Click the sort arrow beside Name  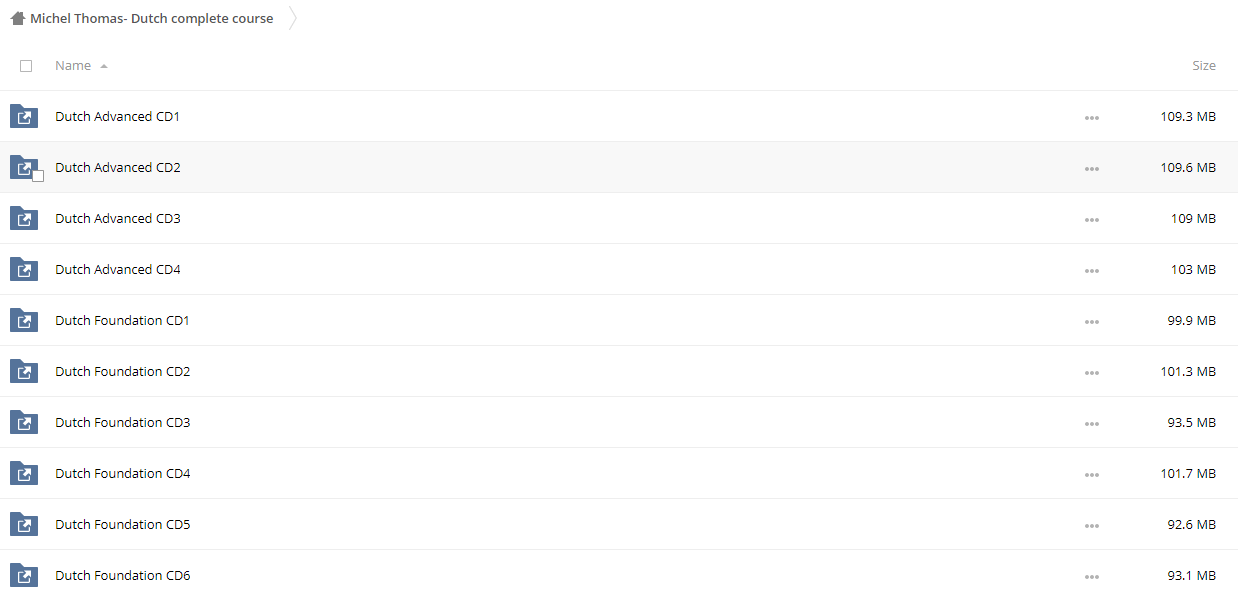pyautogui.click(x=104, y=66)
